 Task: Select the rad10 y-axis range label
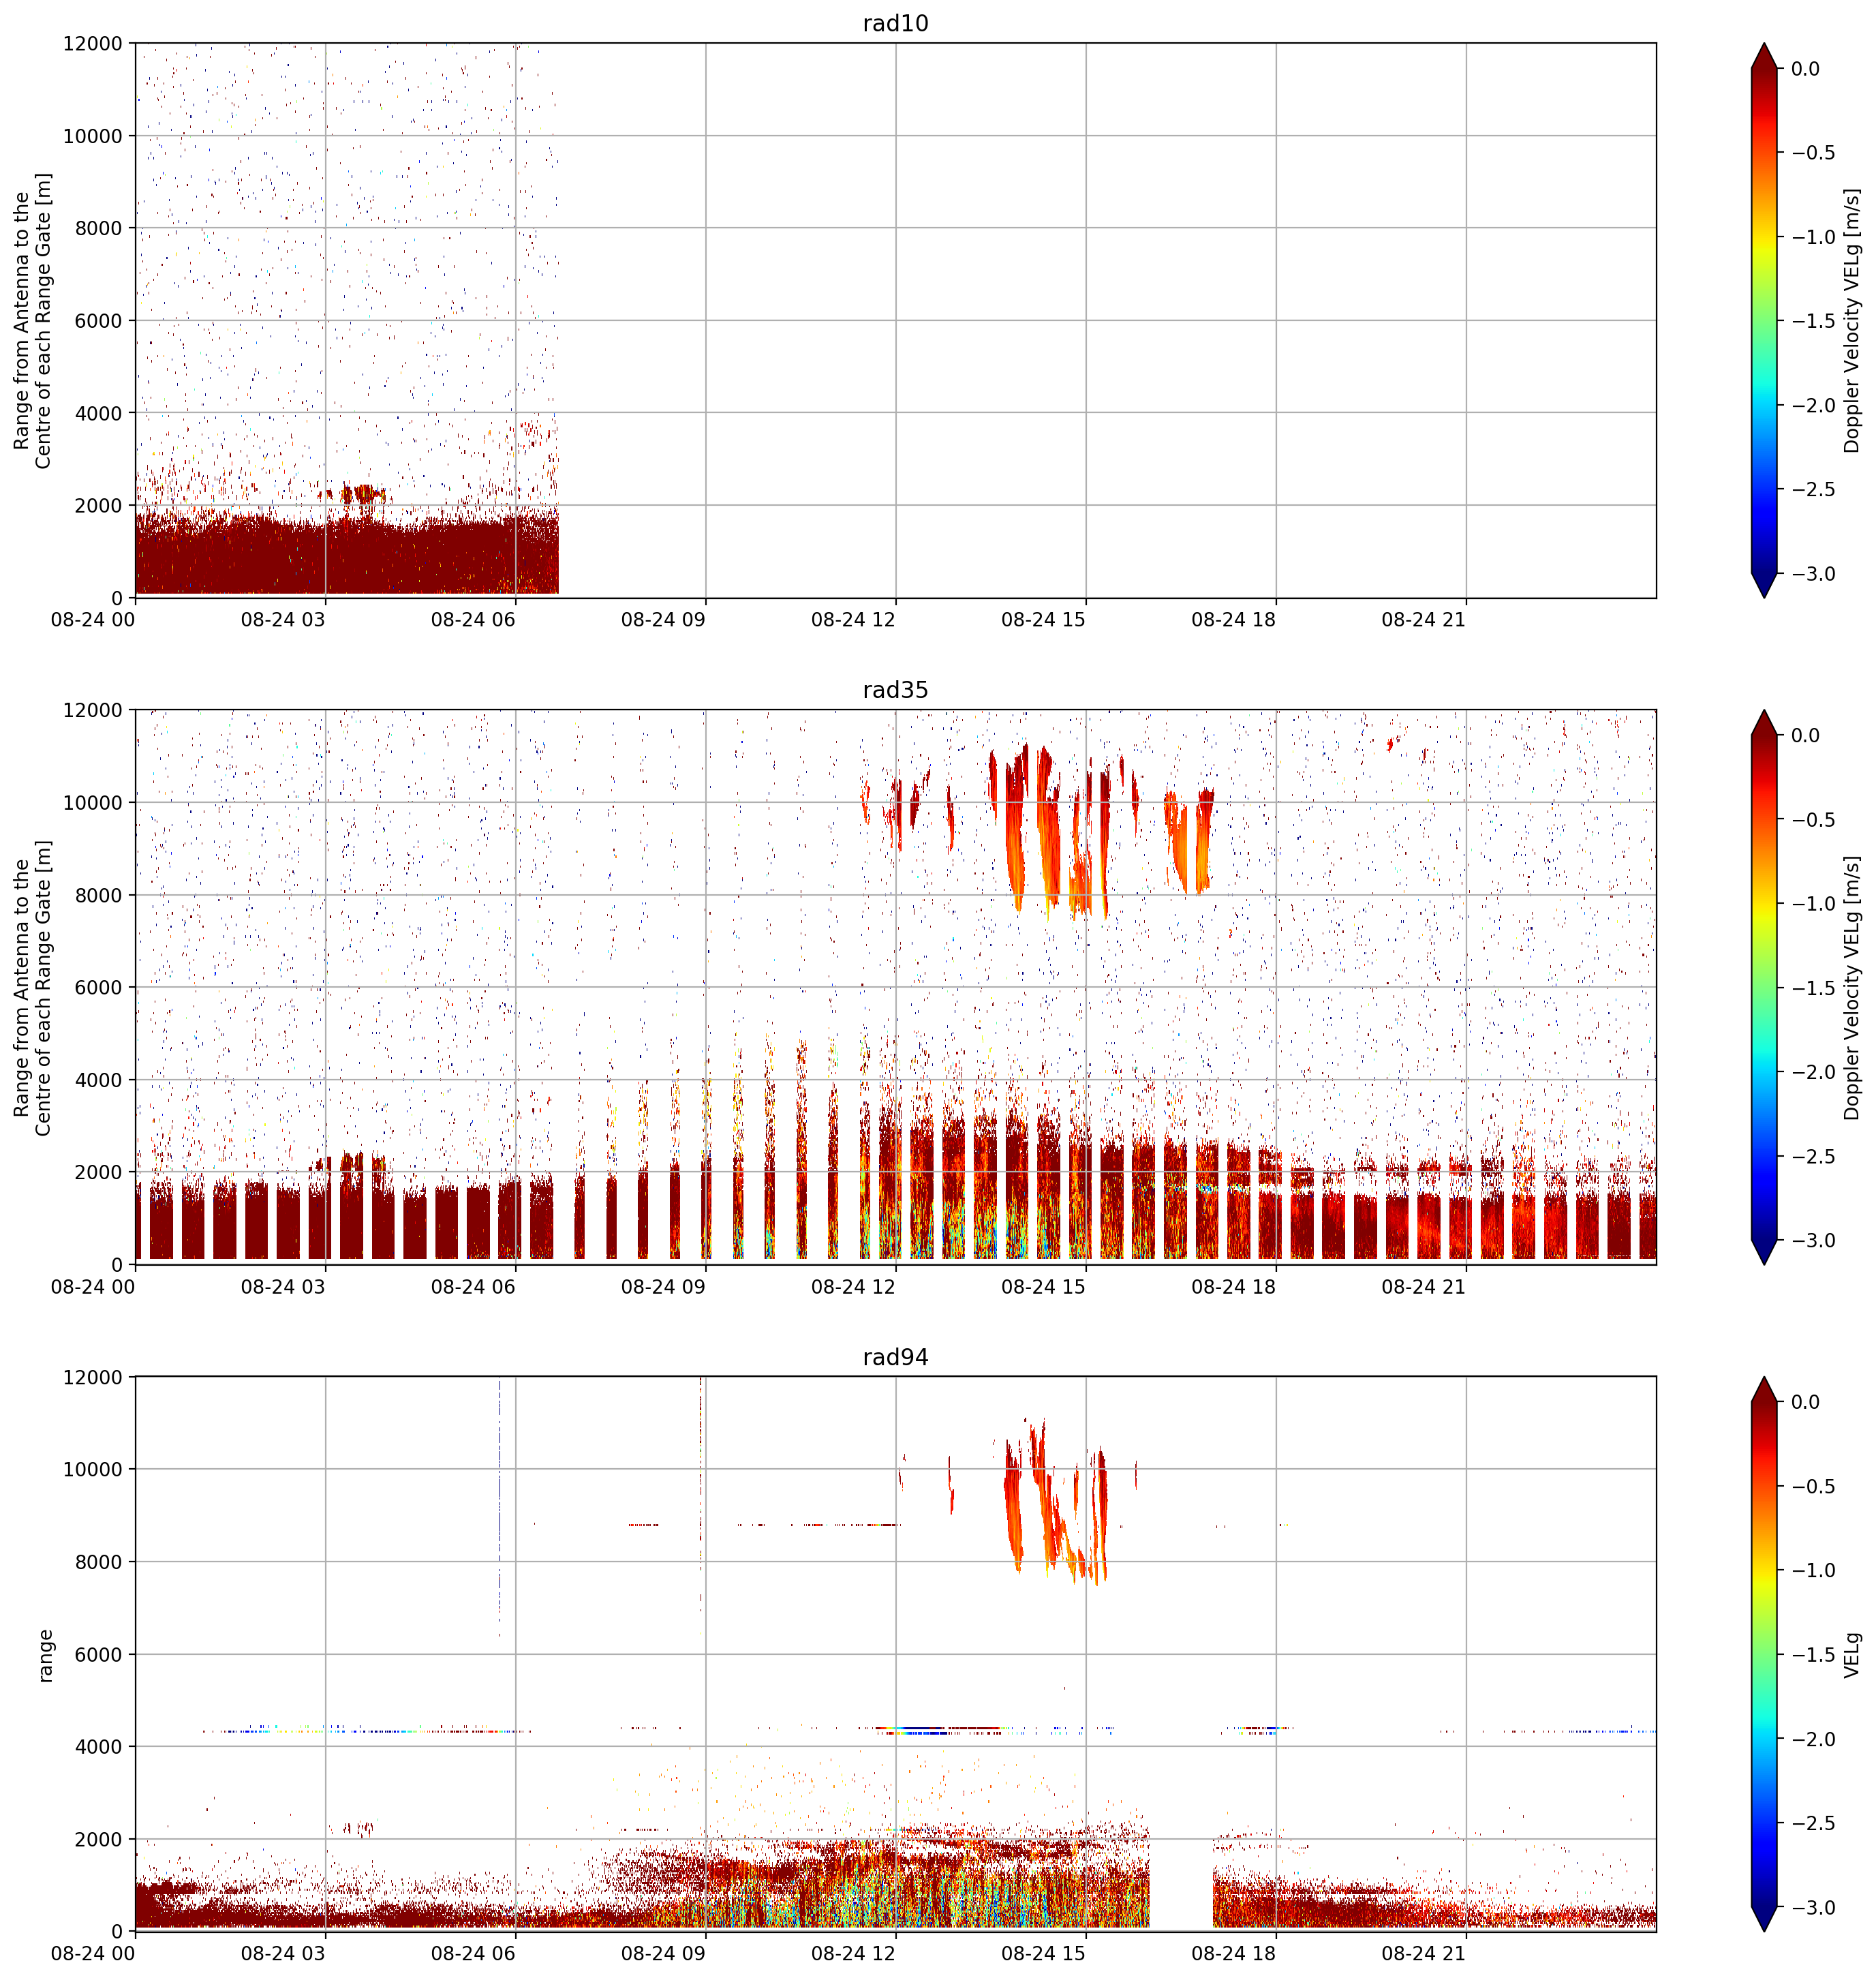(32, 320)
